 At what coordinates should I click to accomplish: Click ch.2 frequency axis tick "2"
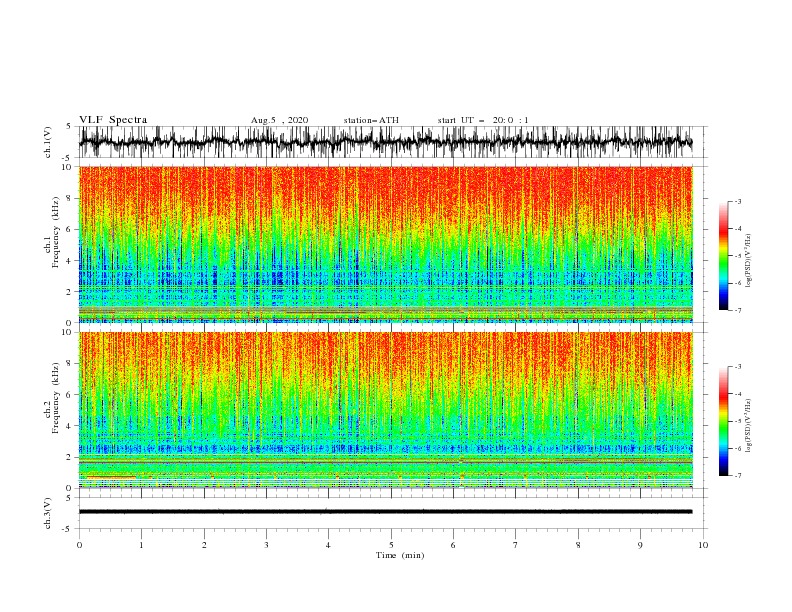coord(70,457)
